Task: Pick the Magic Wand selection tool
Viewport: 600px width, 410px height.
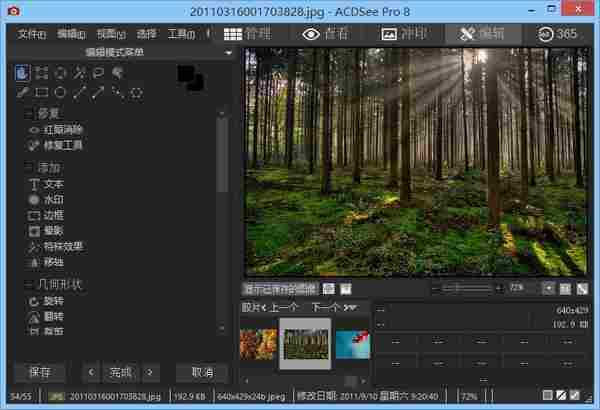Action: tap(80, 73)
